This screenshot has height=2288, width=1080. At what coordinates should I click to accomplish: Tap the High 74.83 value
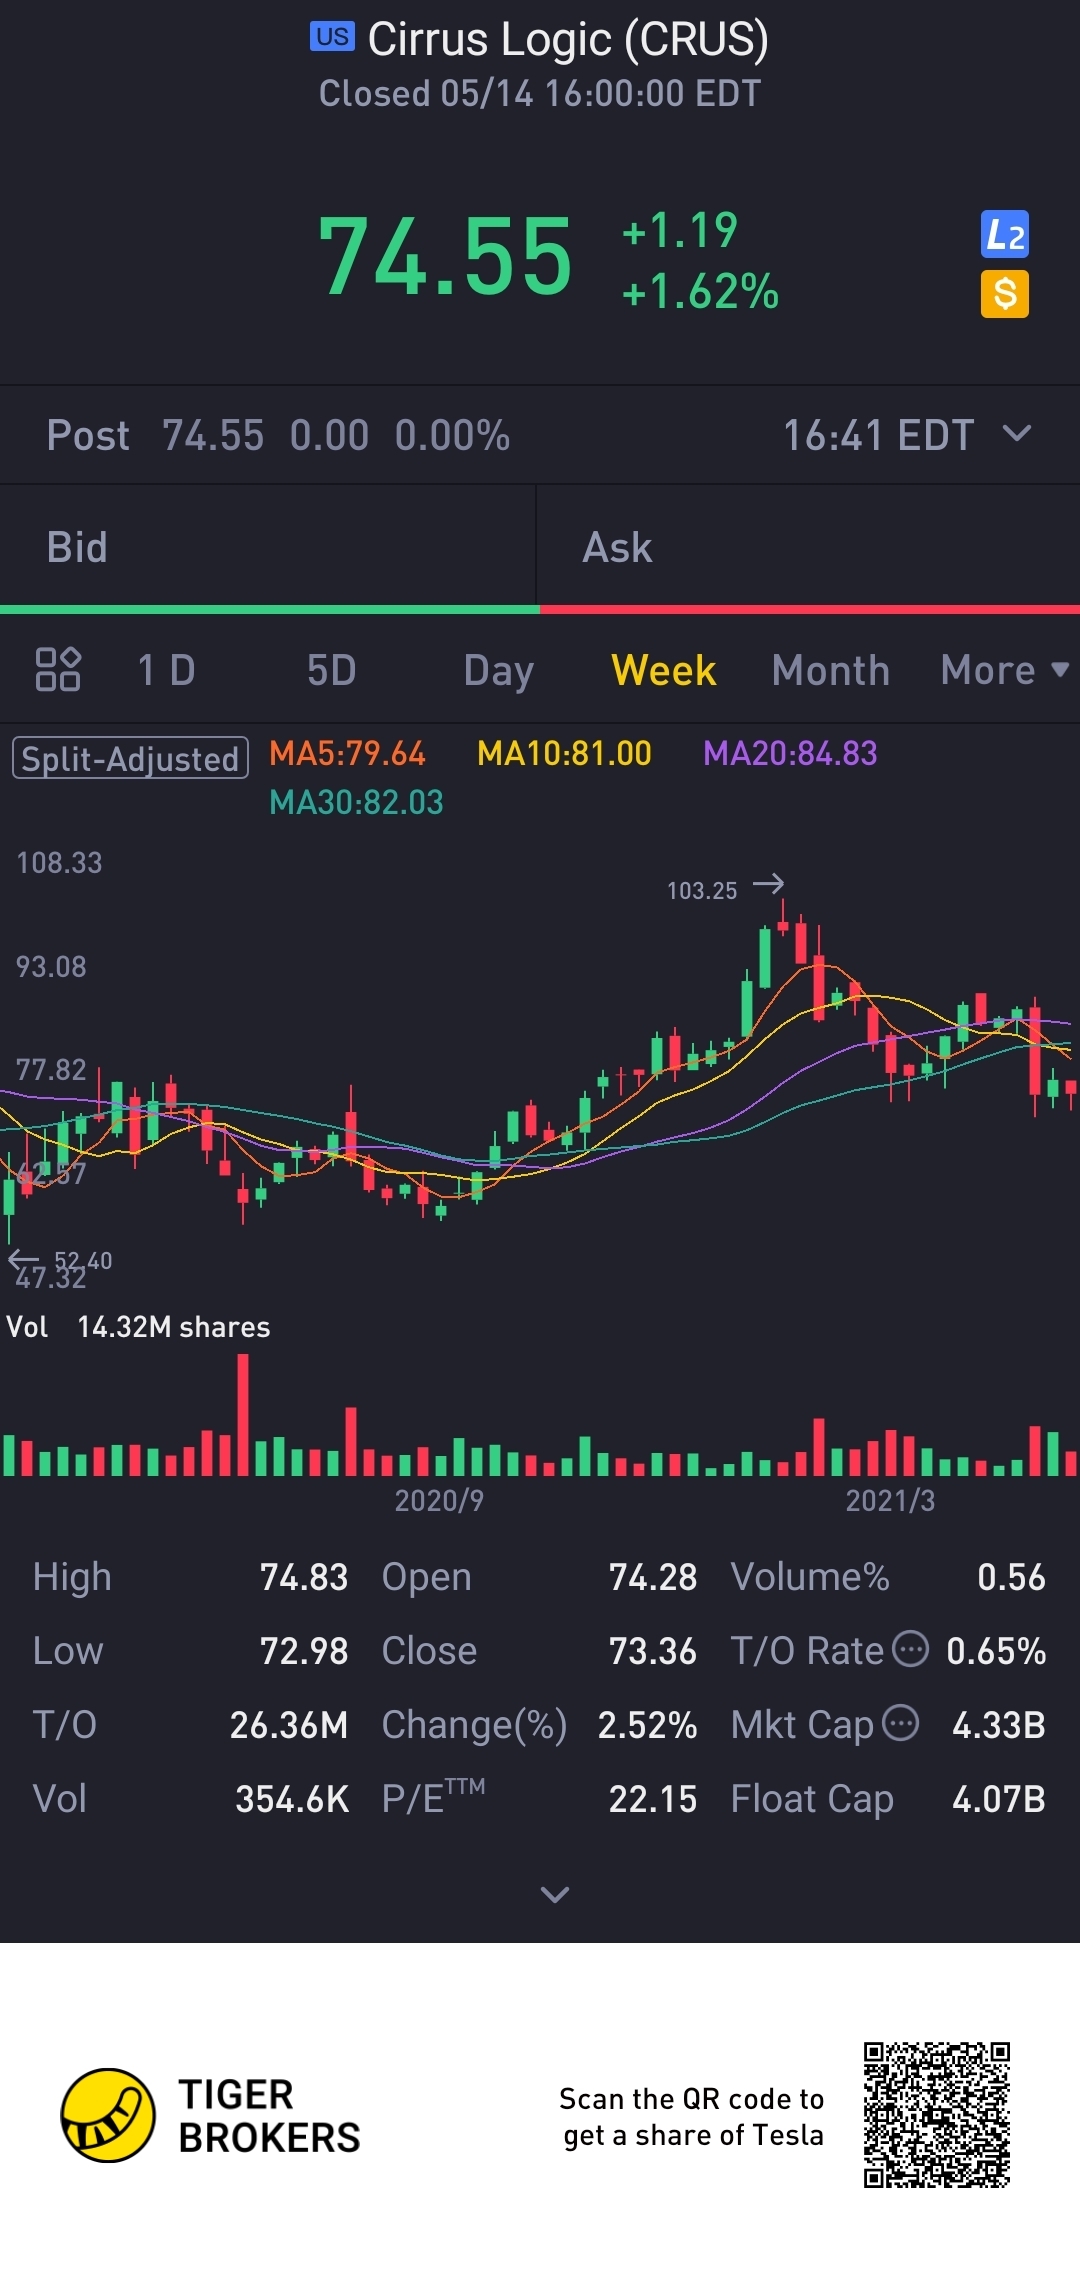(304, 1577)
